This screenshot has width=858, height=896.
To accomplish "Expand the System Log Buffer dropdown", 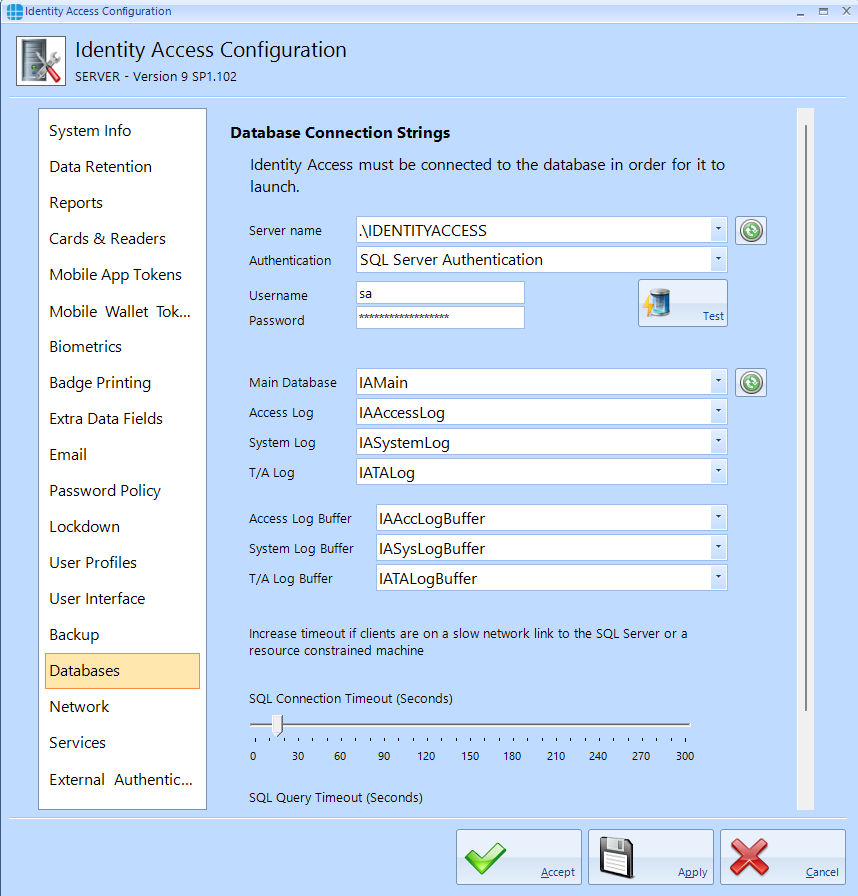I will pyautogui.click(x=719, y=547).
